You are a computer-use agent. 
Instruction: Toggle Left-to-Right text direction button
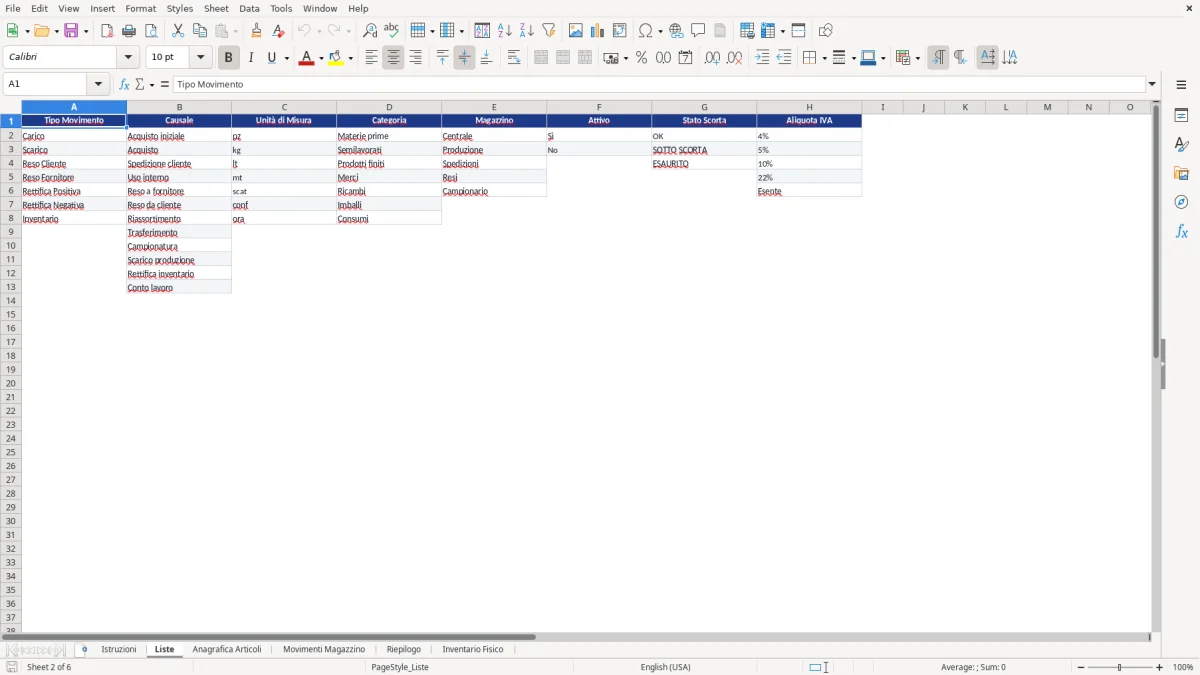coord(938,58)
